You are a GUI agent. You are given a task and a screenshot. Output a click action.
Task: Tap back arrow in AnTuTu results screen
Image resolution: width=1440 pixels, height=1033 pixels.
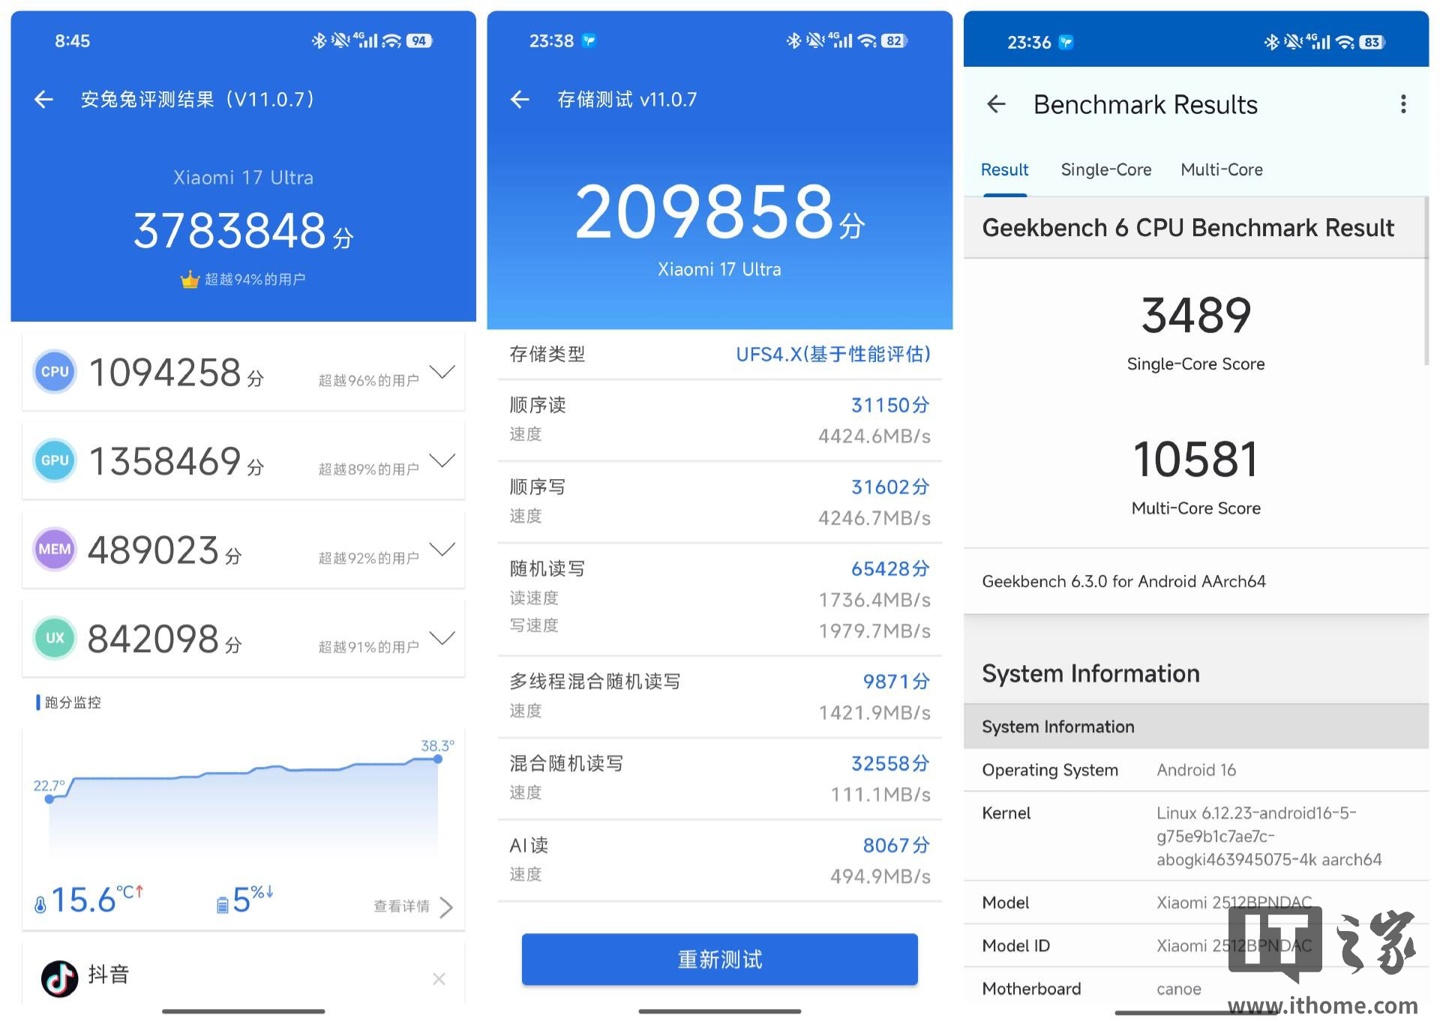tap(44, 99)
